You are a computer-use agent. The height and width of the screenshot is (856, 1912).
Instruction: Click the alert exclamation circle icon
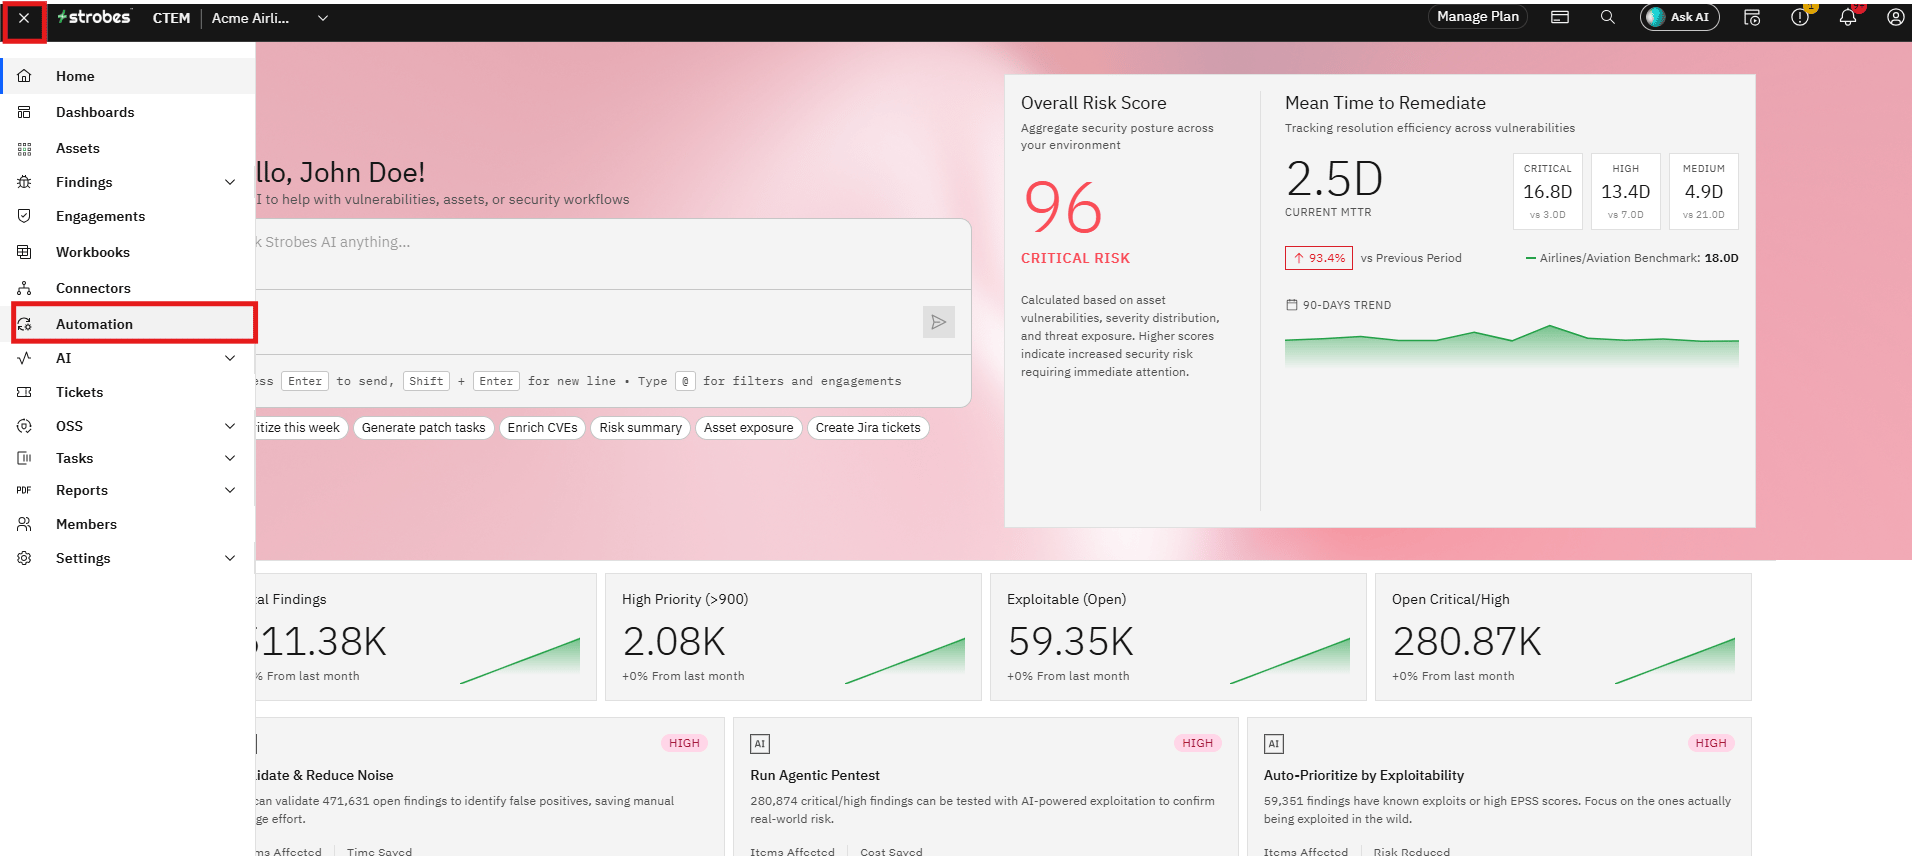point(1799,17)
